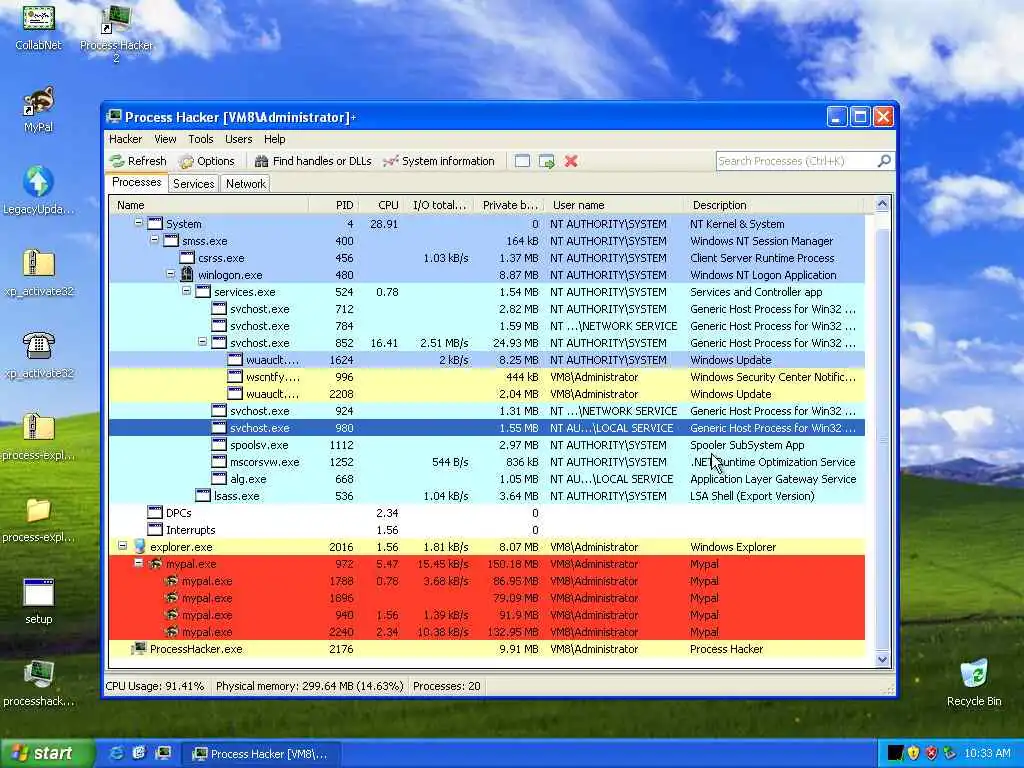Sort by the PID column header
The height and width of the screenshot is (768, 1024).
(333, 205)
